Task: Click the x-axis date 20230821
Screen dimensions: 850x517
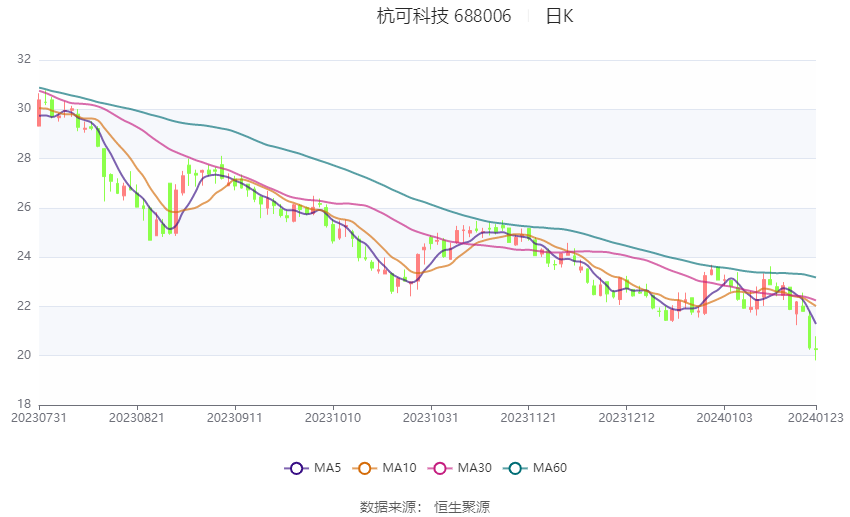Action: pyautogui.click(x=137, y=418)
